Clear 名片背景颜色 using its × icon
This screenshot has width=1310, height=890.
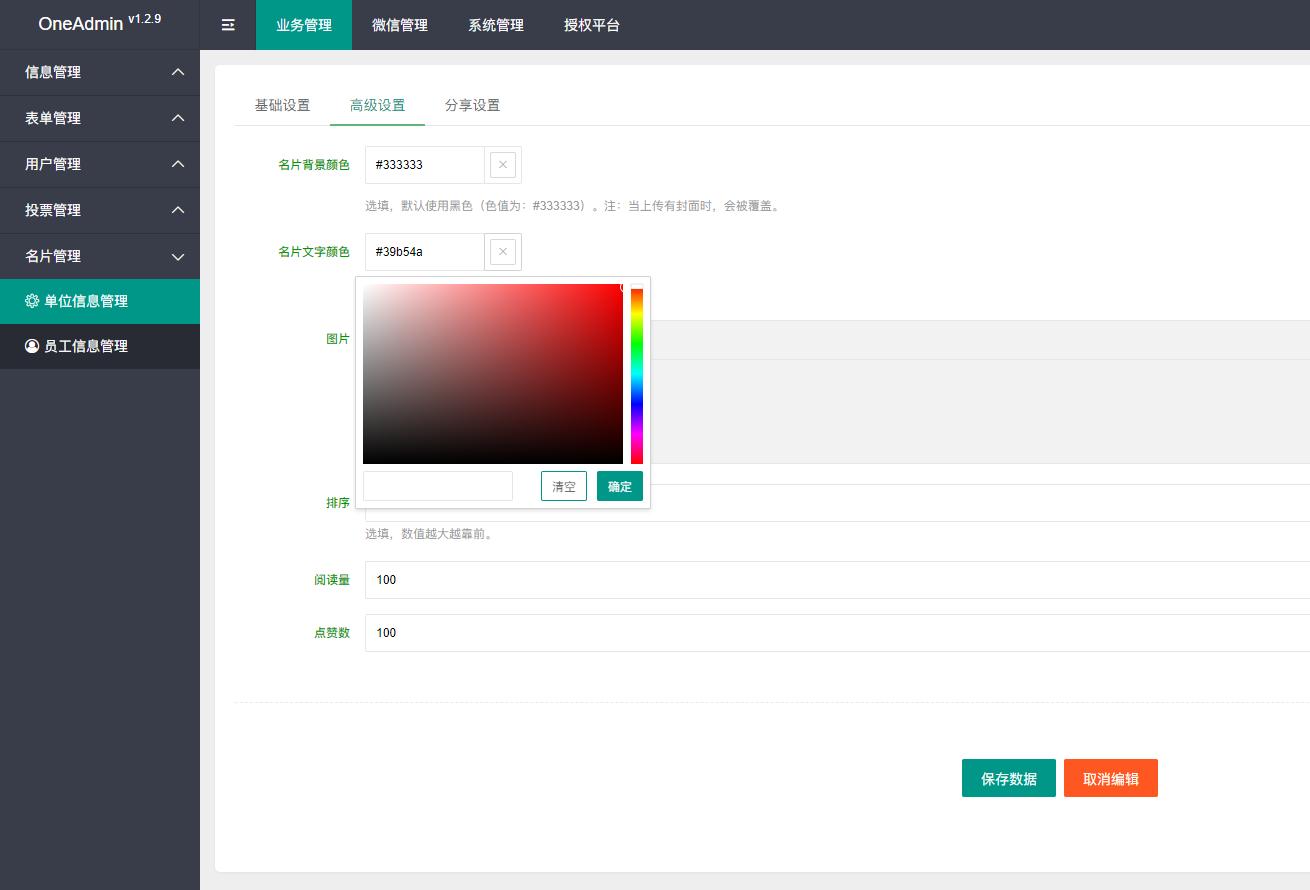click(x=502, y=164)
